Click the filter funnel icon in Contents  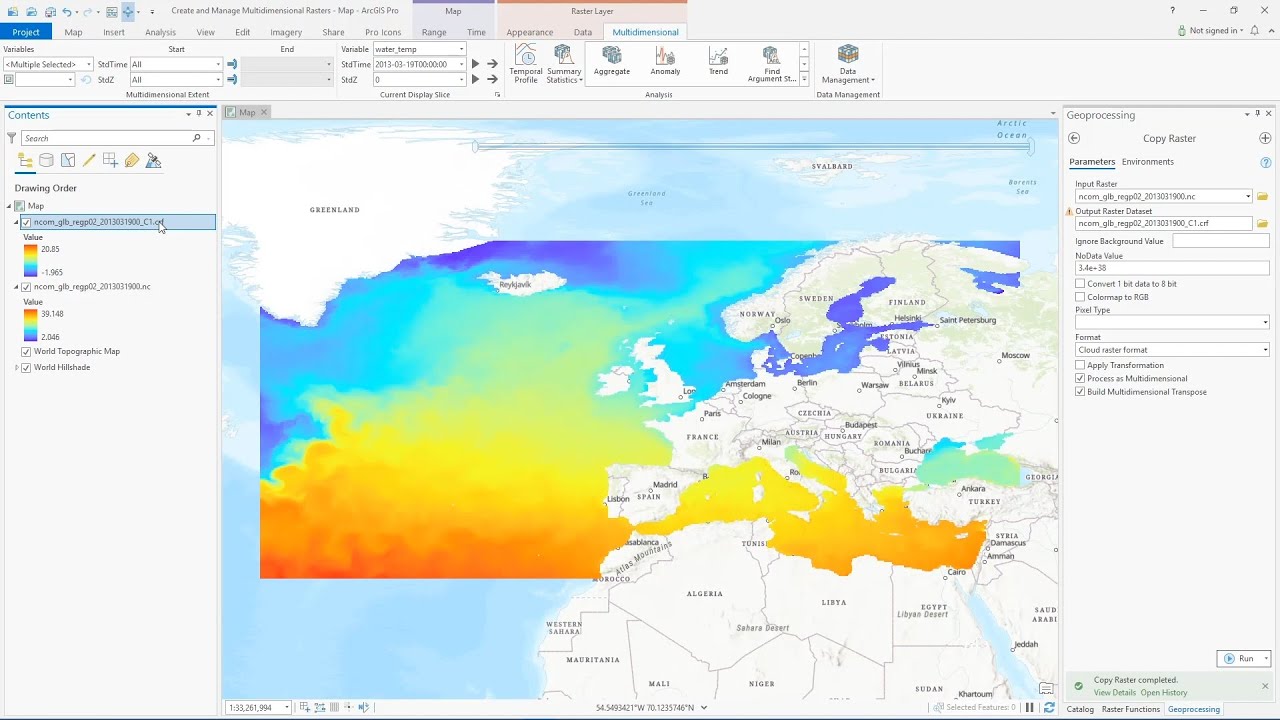pyautogui.click(x=12, y=138)
